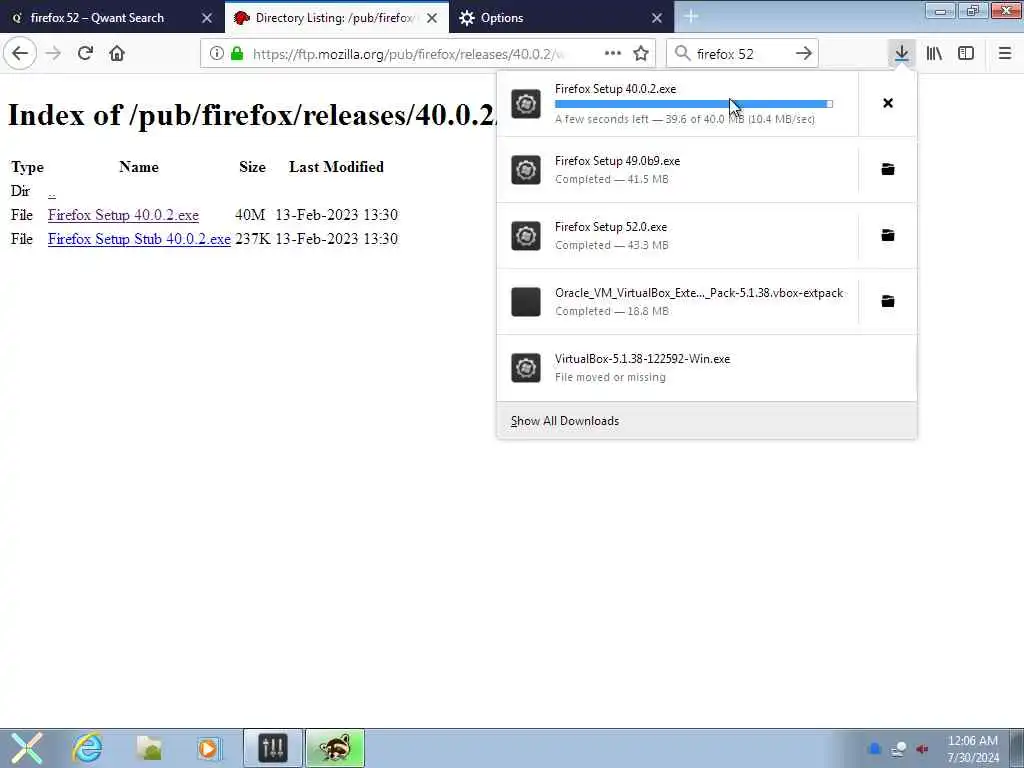Screen dimensions: 1024x768
Task: Click the system tray volume icon
Action: (922, 749)
